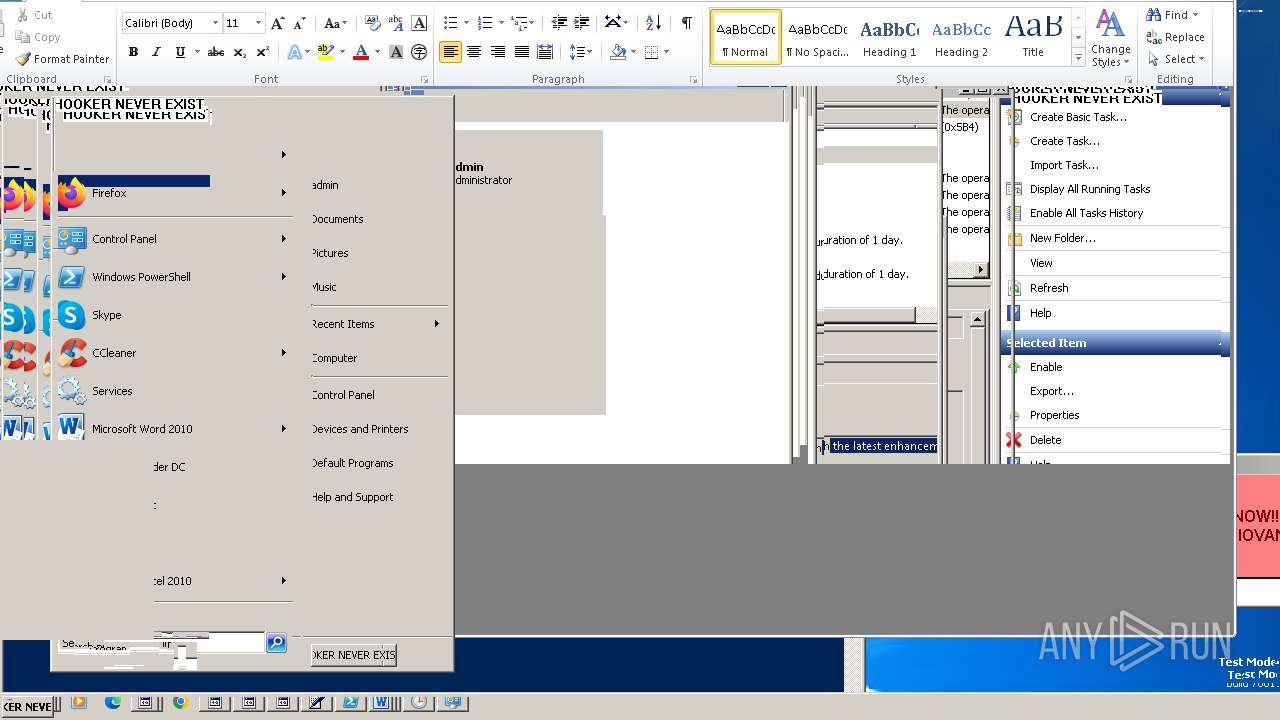Click the PowerShell icon in taskbar
This screenshot has height=720, width=1280.
coord(351,703)
